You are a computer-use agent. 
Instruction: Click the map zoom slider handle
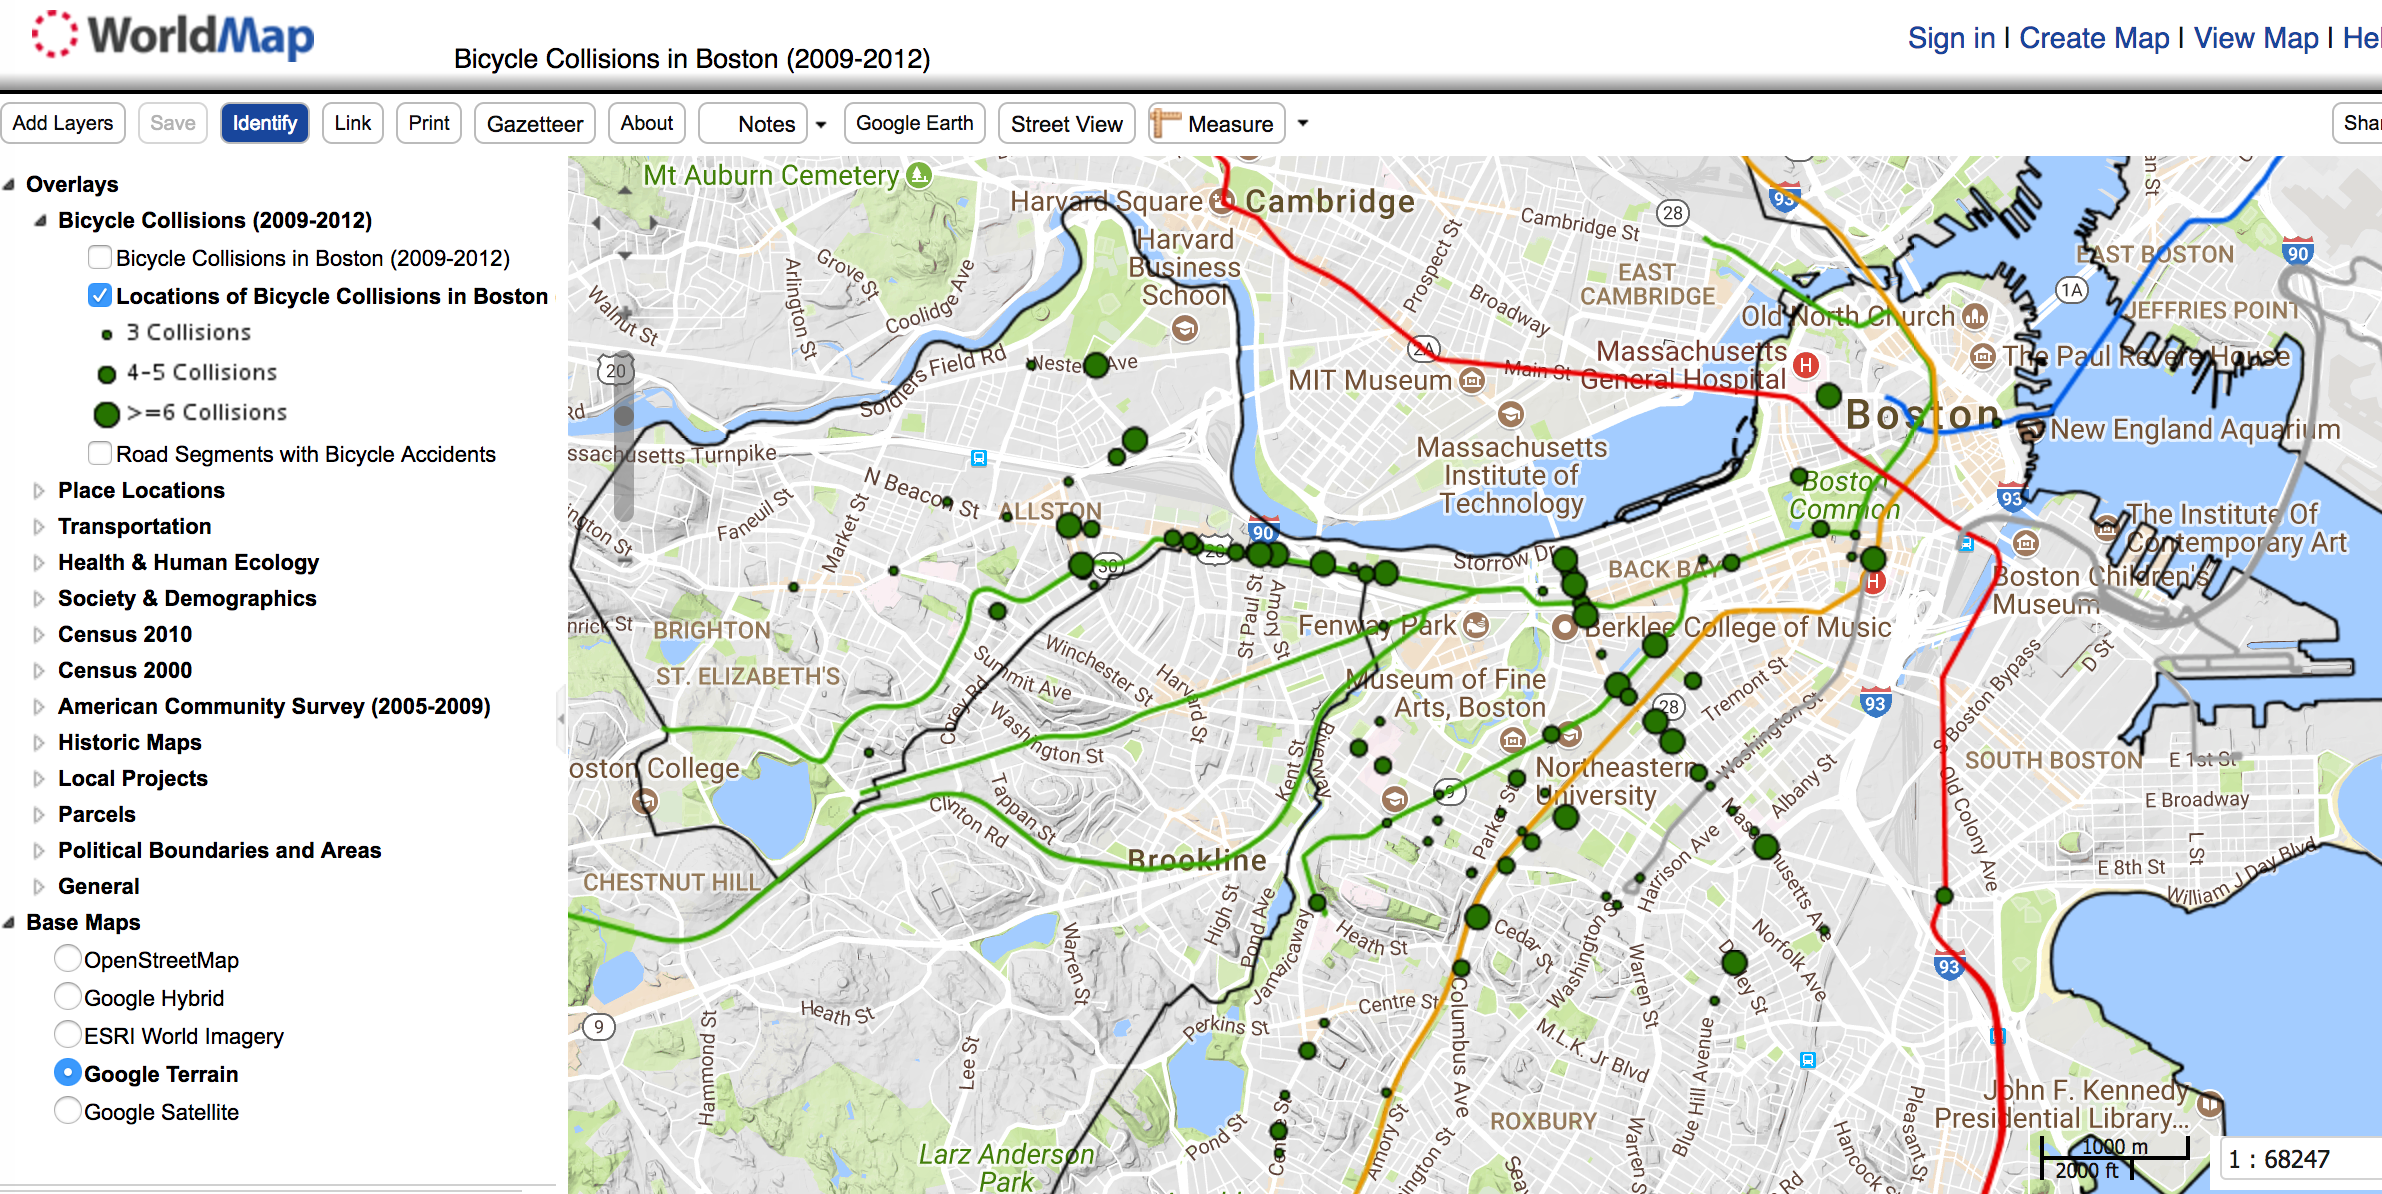[x=624, y=415]
